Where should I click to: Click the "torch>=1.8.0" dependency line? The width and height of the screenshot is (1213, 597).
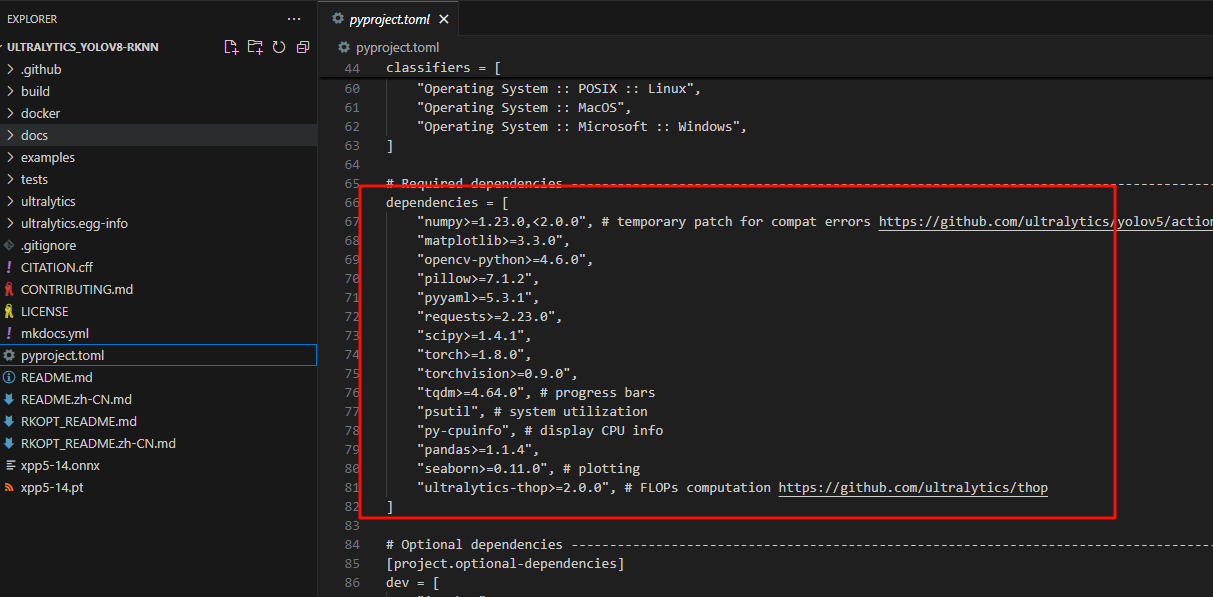(x=474, y=355)
